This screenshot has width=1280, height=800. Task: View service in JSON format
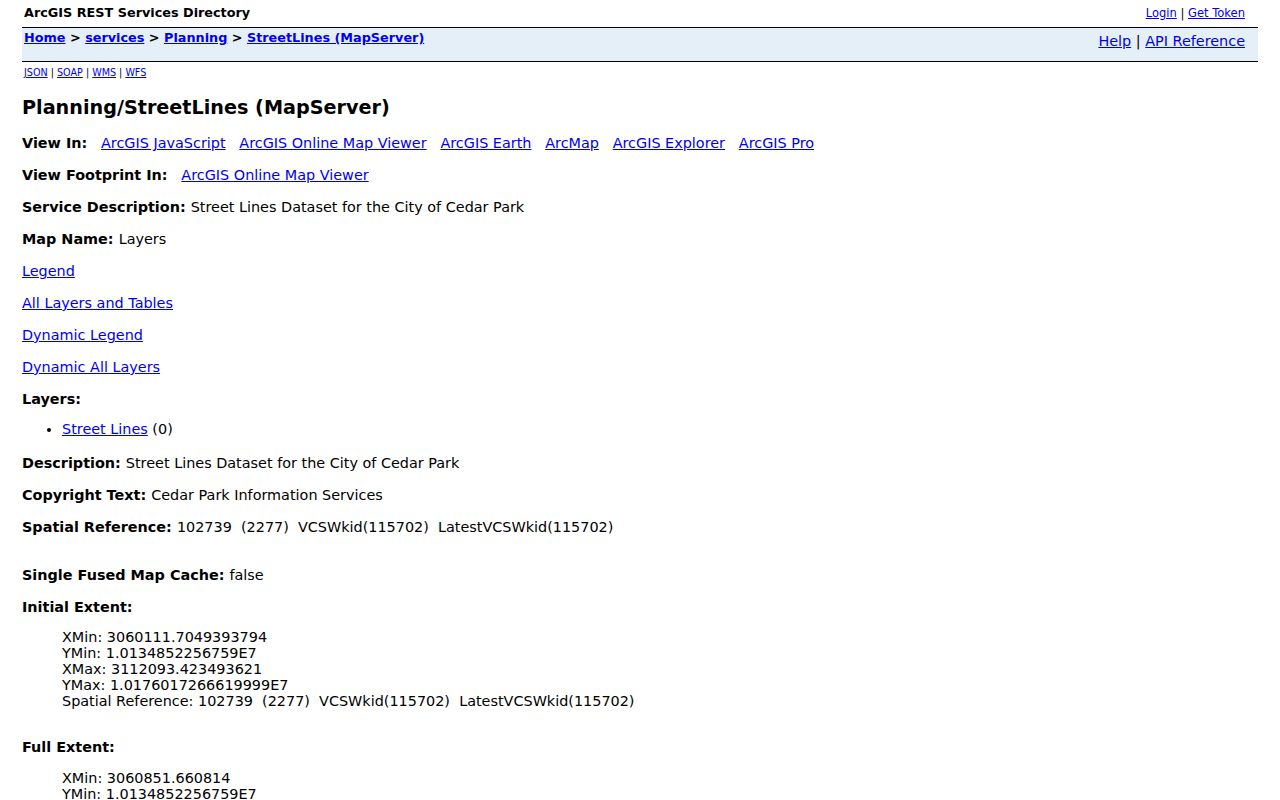pyautogui.click(x=36, y=73)
